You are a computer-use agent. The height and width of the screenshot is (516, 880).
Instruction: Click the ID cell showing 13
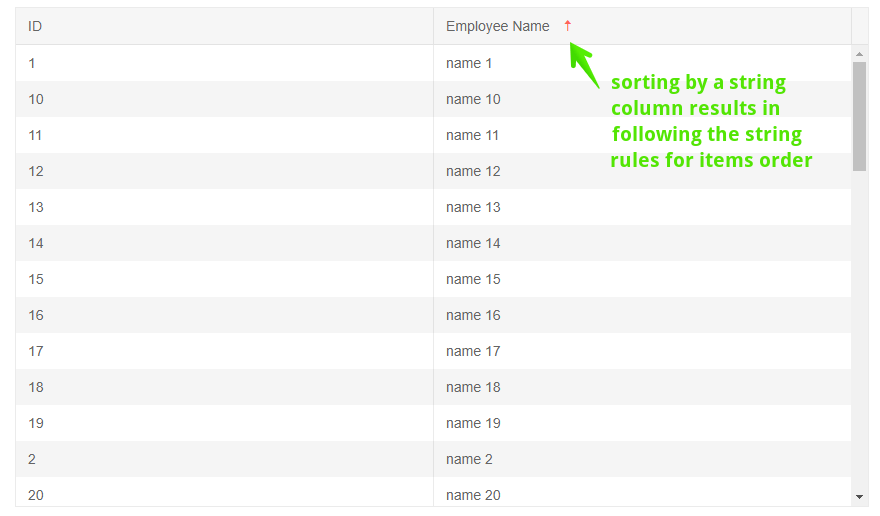[36, 207]
